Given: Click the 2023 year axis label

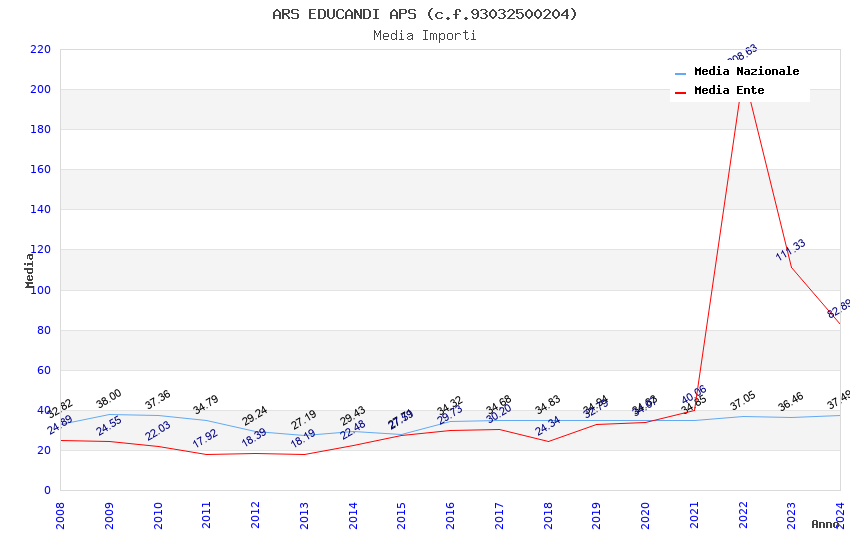Looking at the screenshot, I should point(791,515).
